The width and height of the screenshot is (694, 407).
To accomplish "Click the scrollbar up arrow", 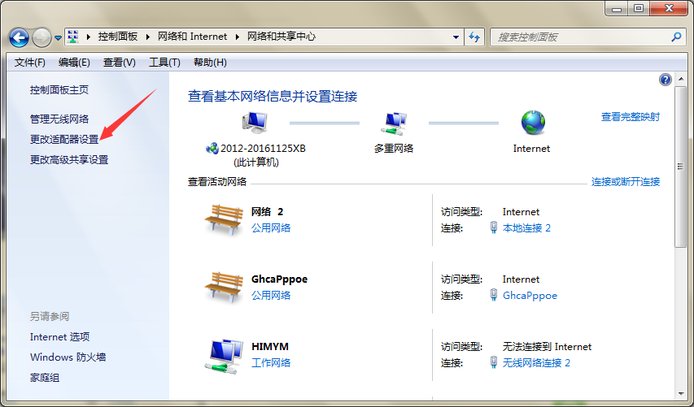I will 680,80.
